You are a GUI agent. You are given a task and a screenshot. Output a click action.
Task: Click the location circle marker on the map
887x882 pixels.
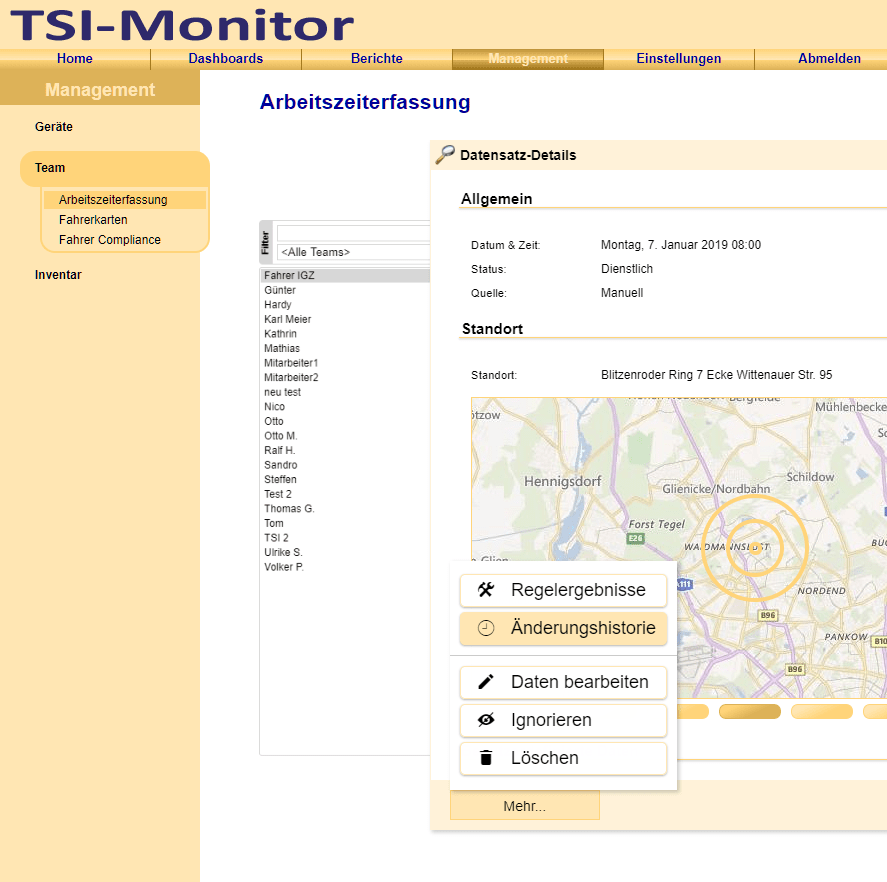(x=755, y=548)
